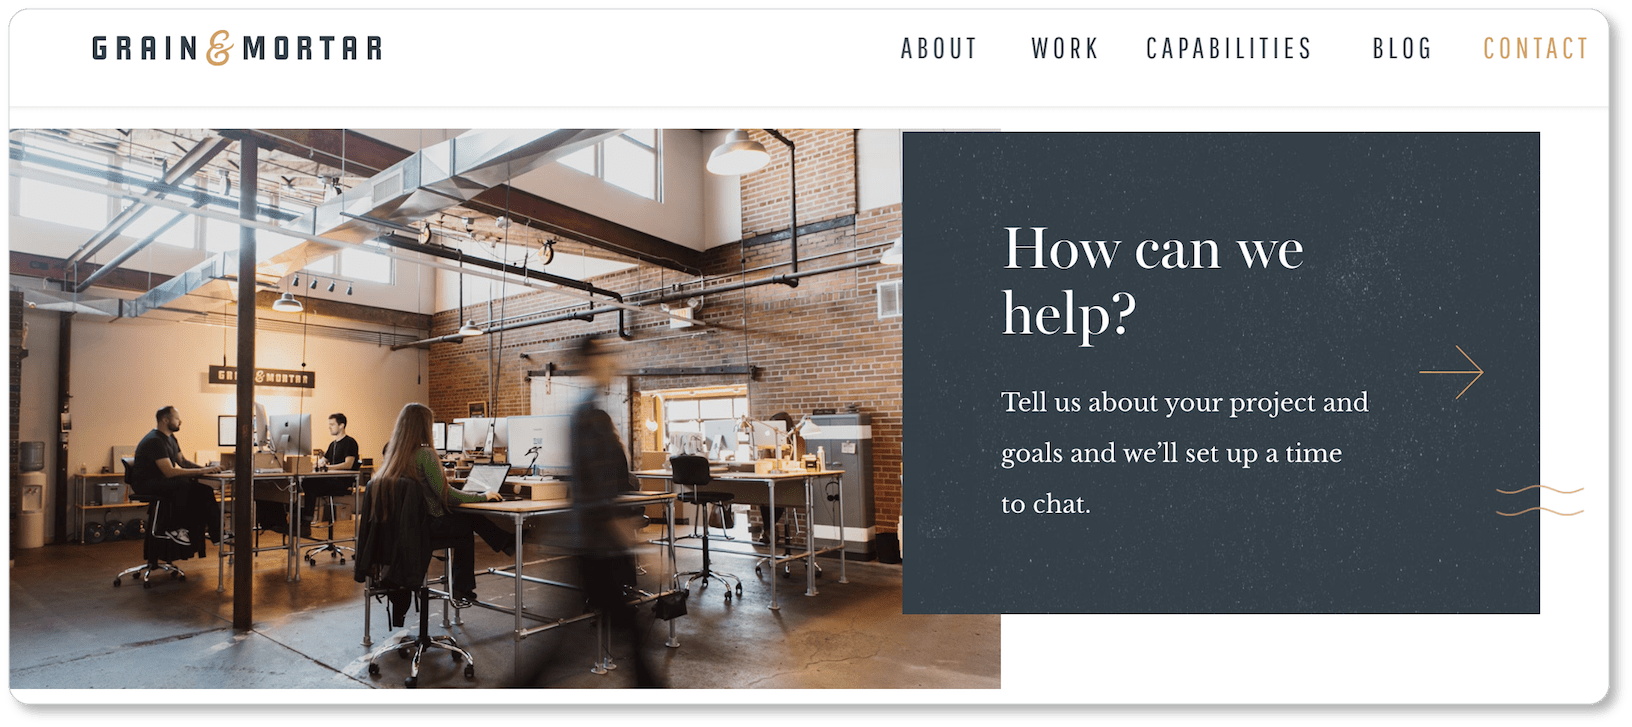Click the pendant lamp in photo

pyautogui.click(x=738, y=152)
